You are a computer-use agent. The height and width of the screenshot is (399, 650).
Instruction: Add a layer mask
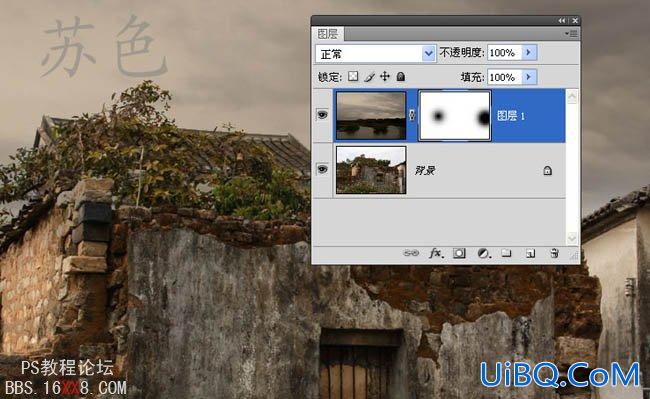click(x=459, y=253)
